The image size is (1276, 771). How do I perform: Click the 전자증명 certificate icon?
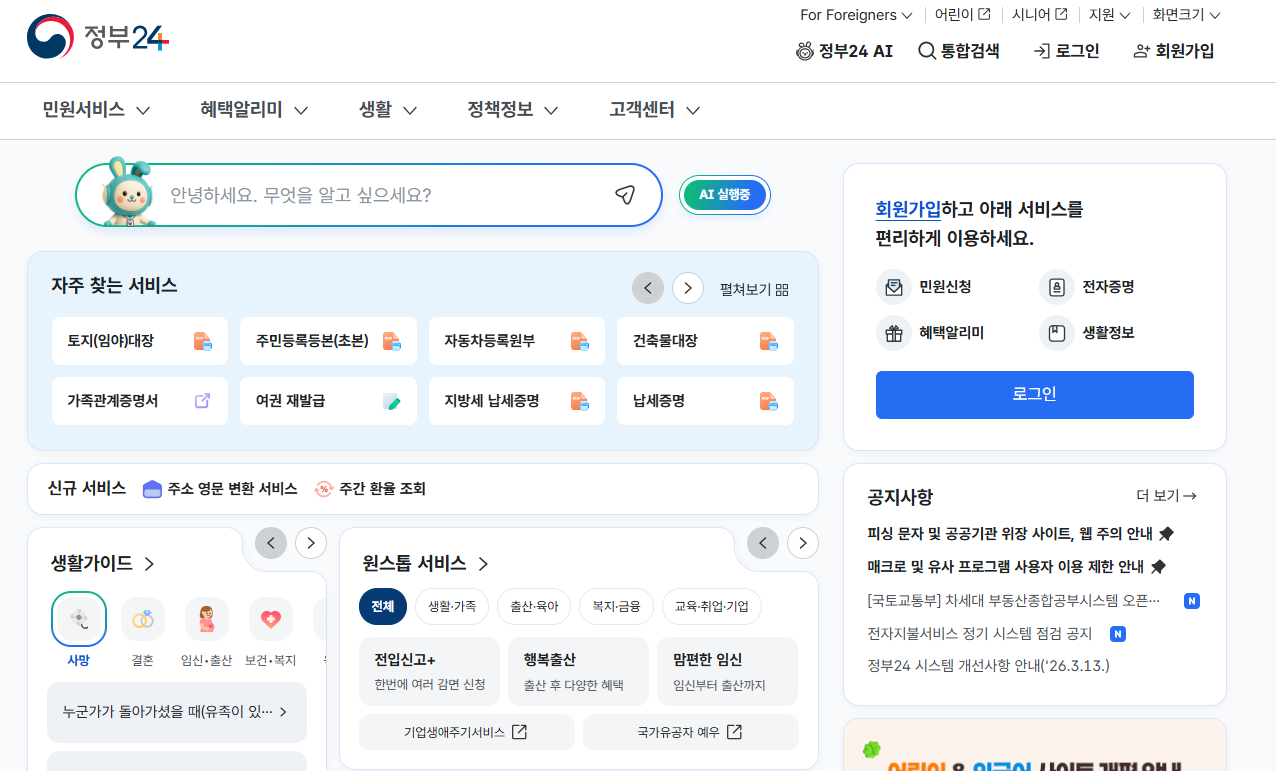1056,287
